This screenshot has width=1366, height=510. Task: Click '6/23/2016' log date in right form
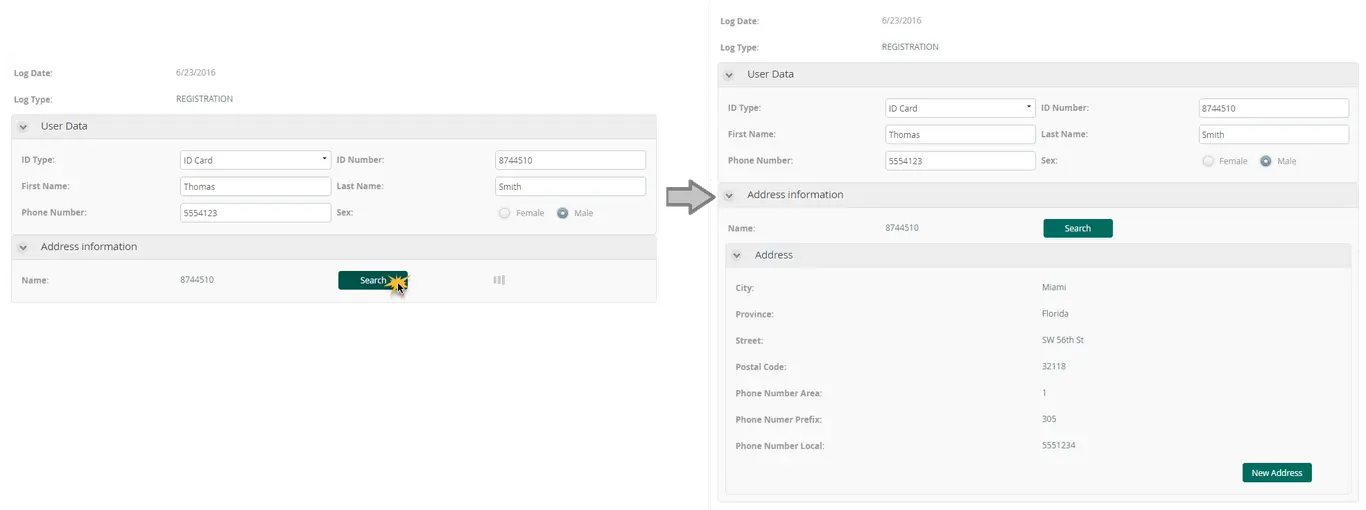point(902,21)
